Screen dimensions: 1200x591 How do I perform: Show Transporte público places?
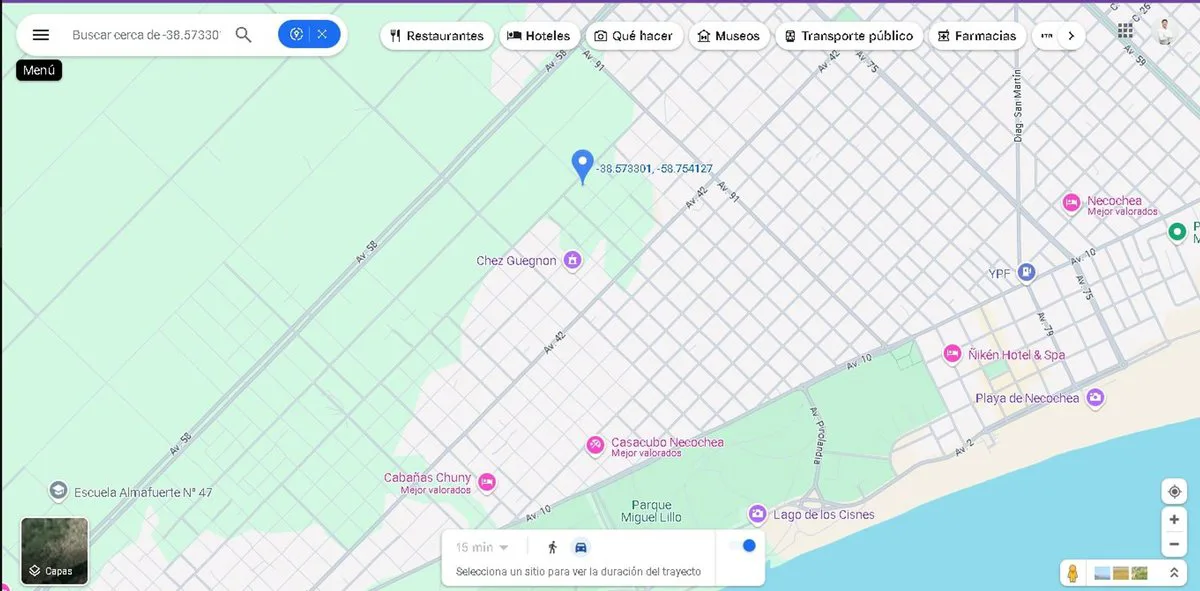tap(849, 36)
